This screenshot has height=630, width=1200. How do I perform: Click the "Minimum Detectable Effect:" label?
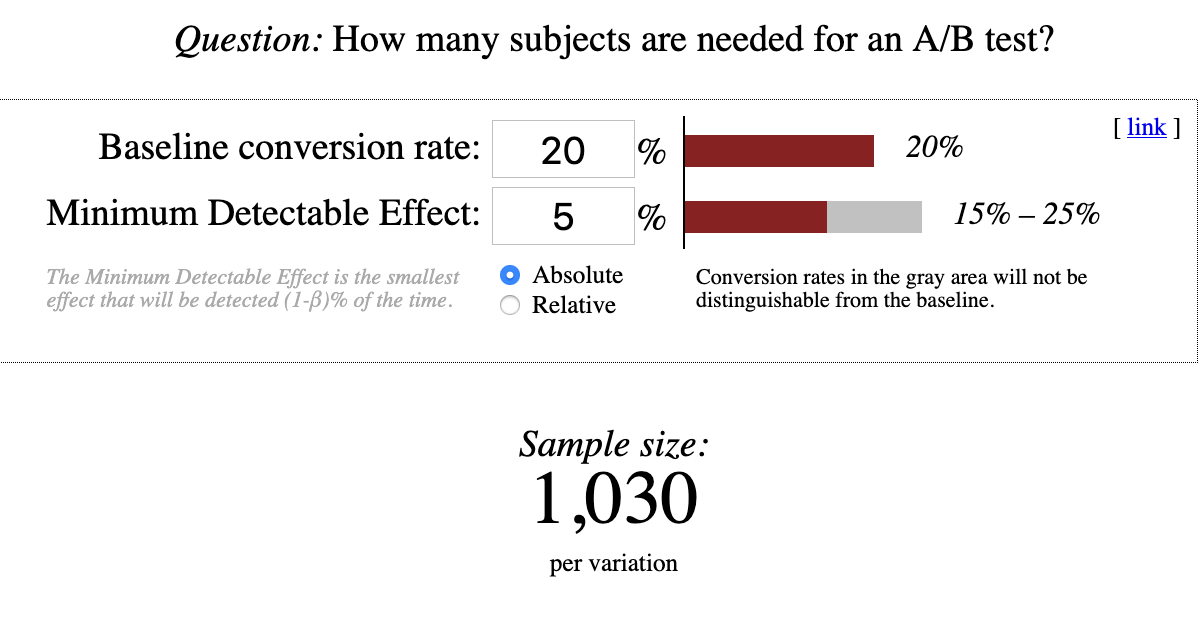263,214
